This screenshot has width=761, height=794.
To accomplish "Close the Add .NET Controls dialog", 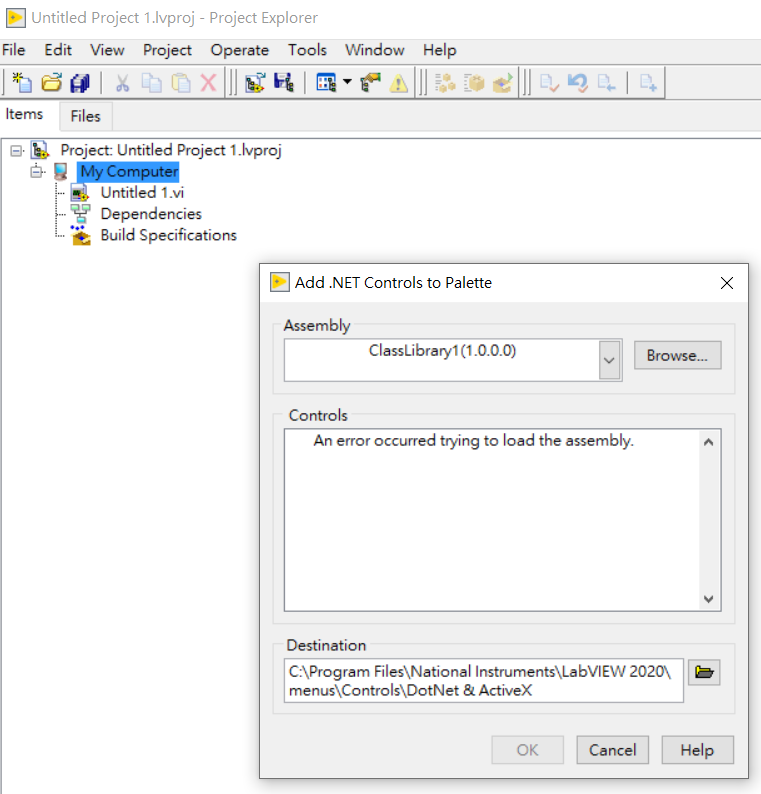I will point(727,283).
